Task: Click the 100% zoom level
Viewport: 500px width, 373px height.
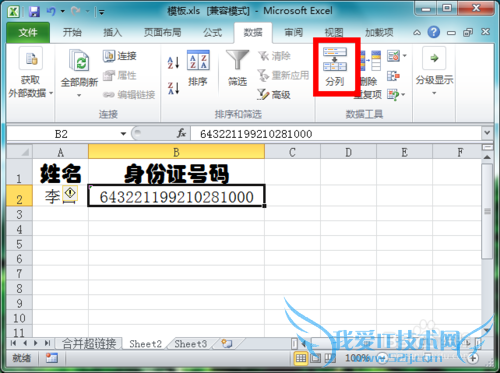Action: (x=356, y=358)
